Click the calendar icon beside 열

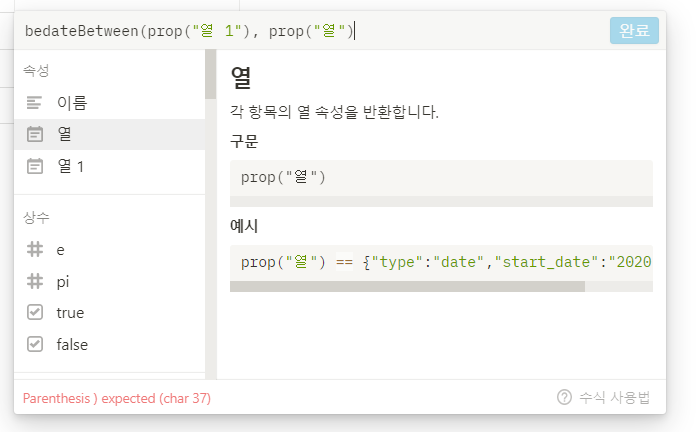pyautogui.click(x=35, y=134)
